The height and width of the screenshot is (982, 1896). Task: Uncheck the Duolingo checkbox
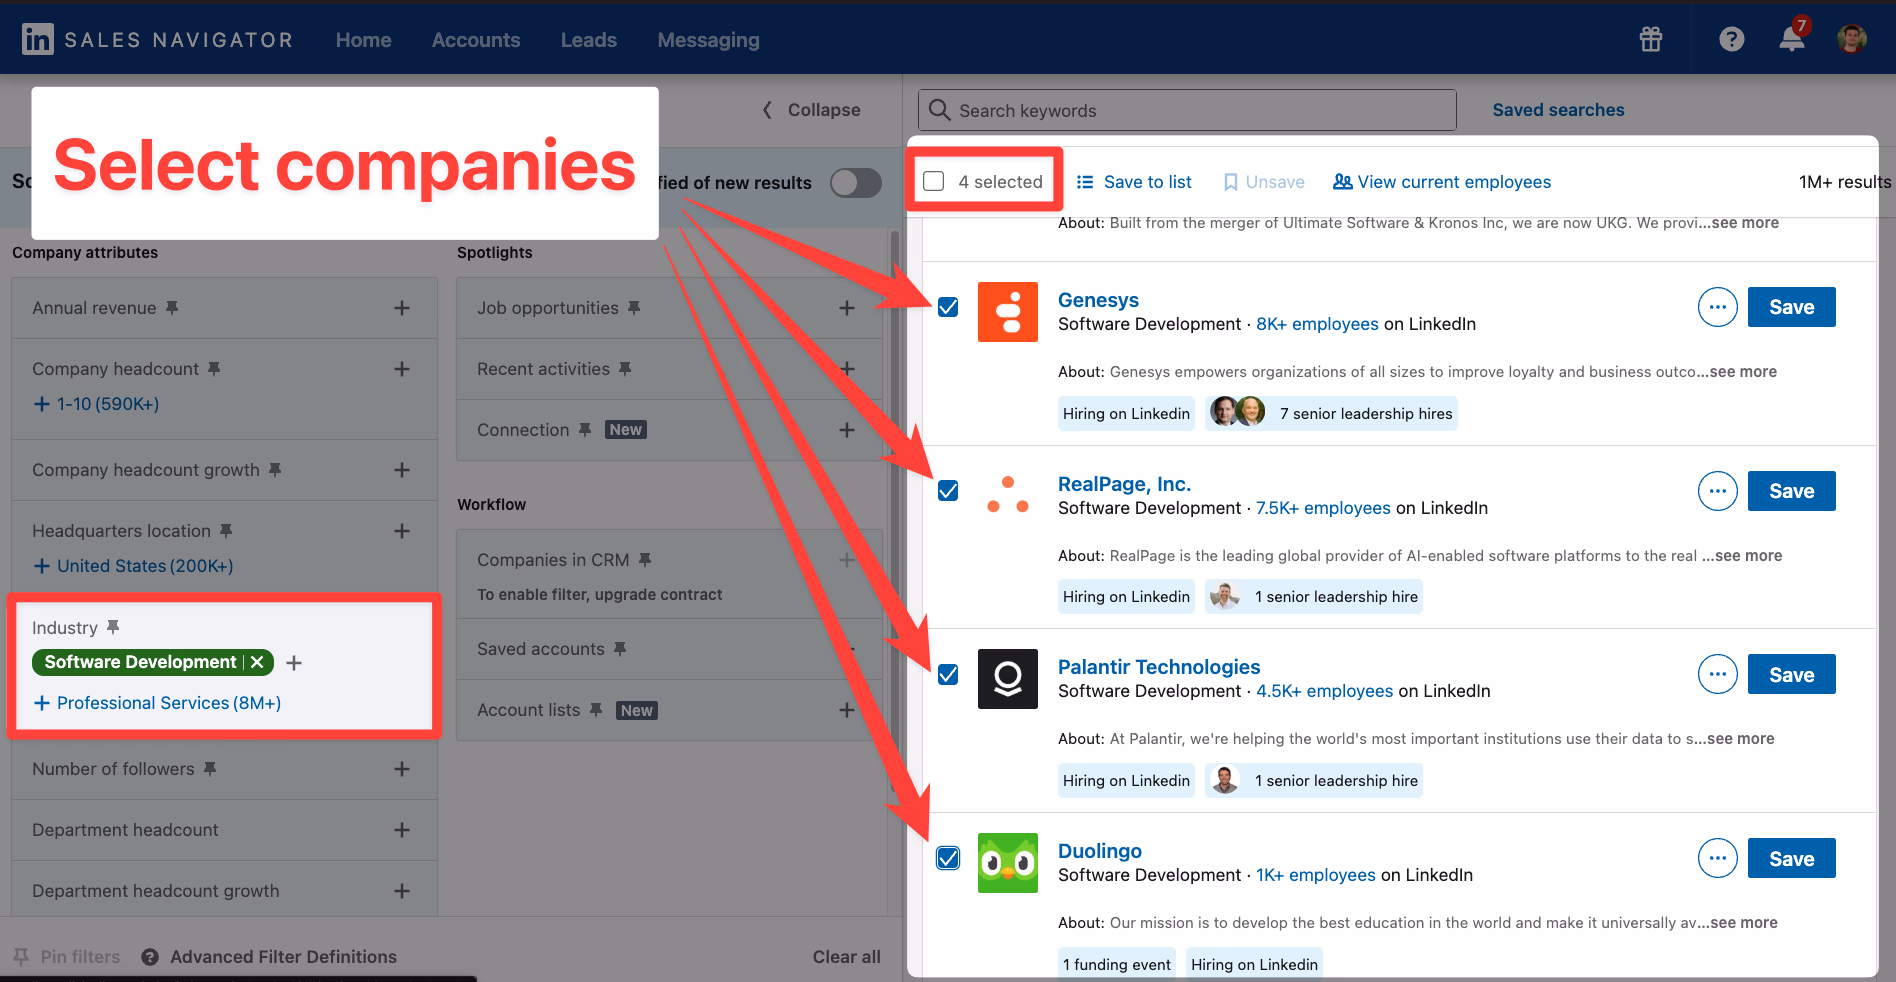point(948,858)
